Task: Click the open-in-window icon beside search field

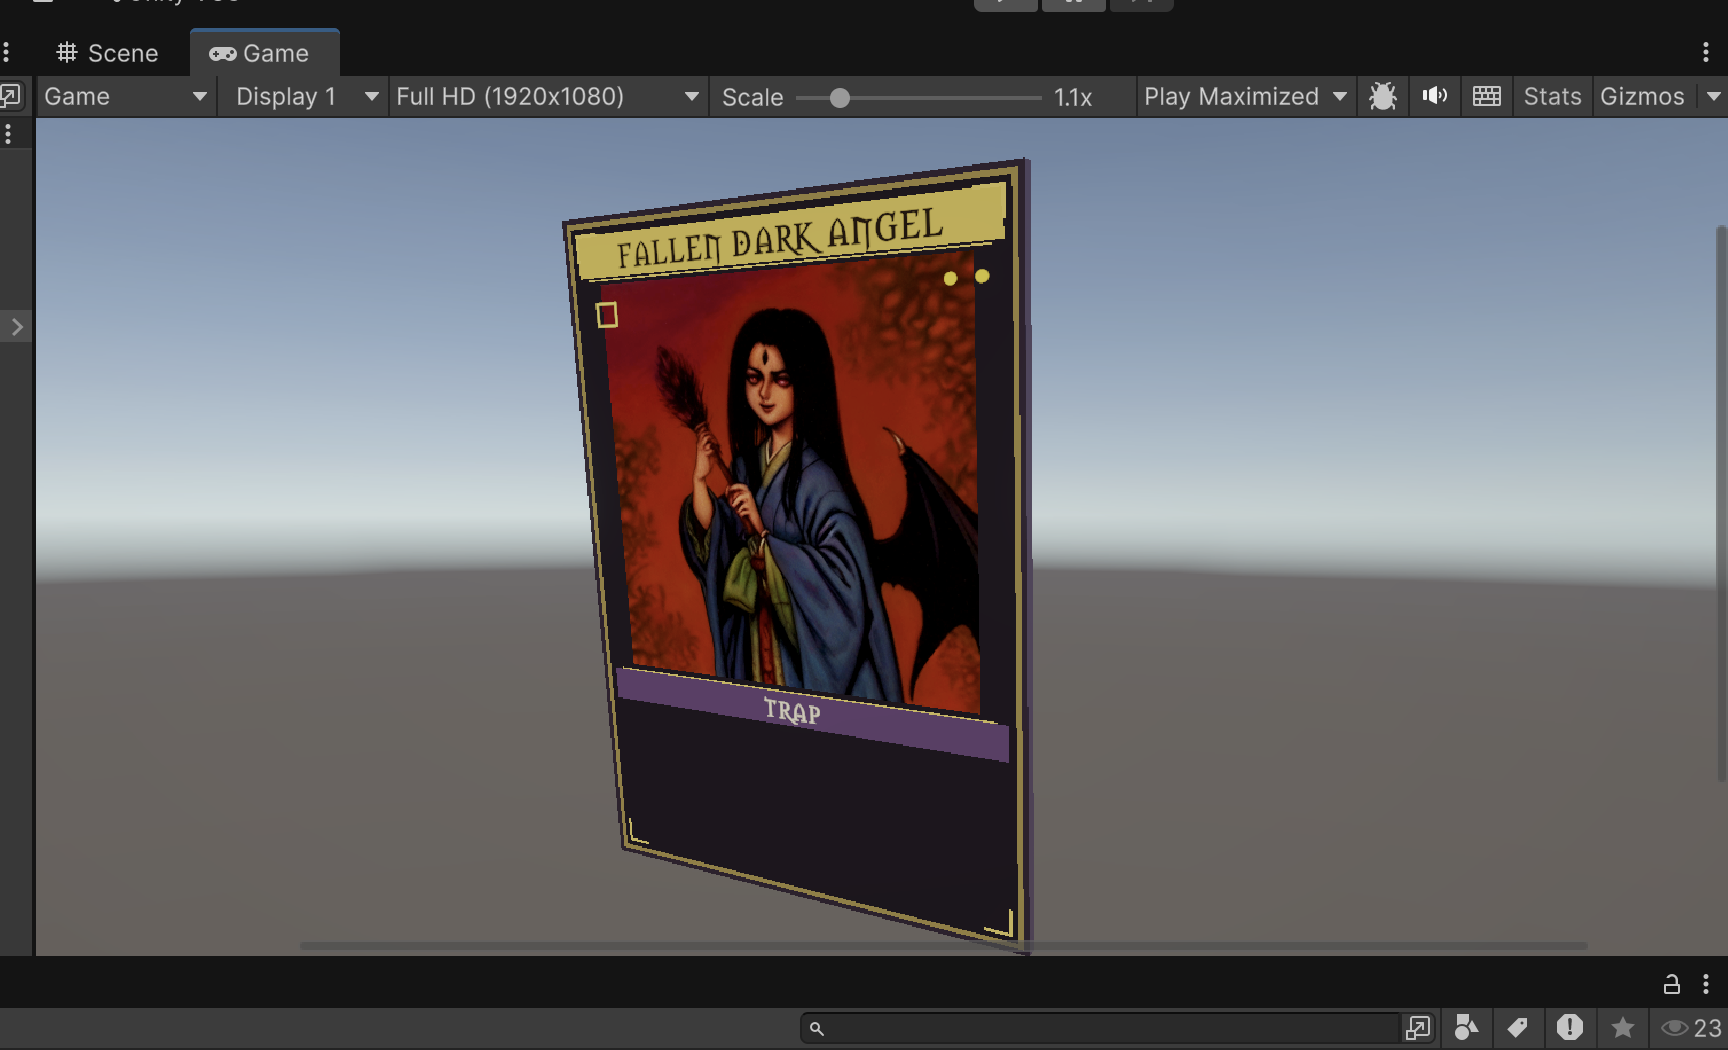Action: [x=1418, y=1028]
